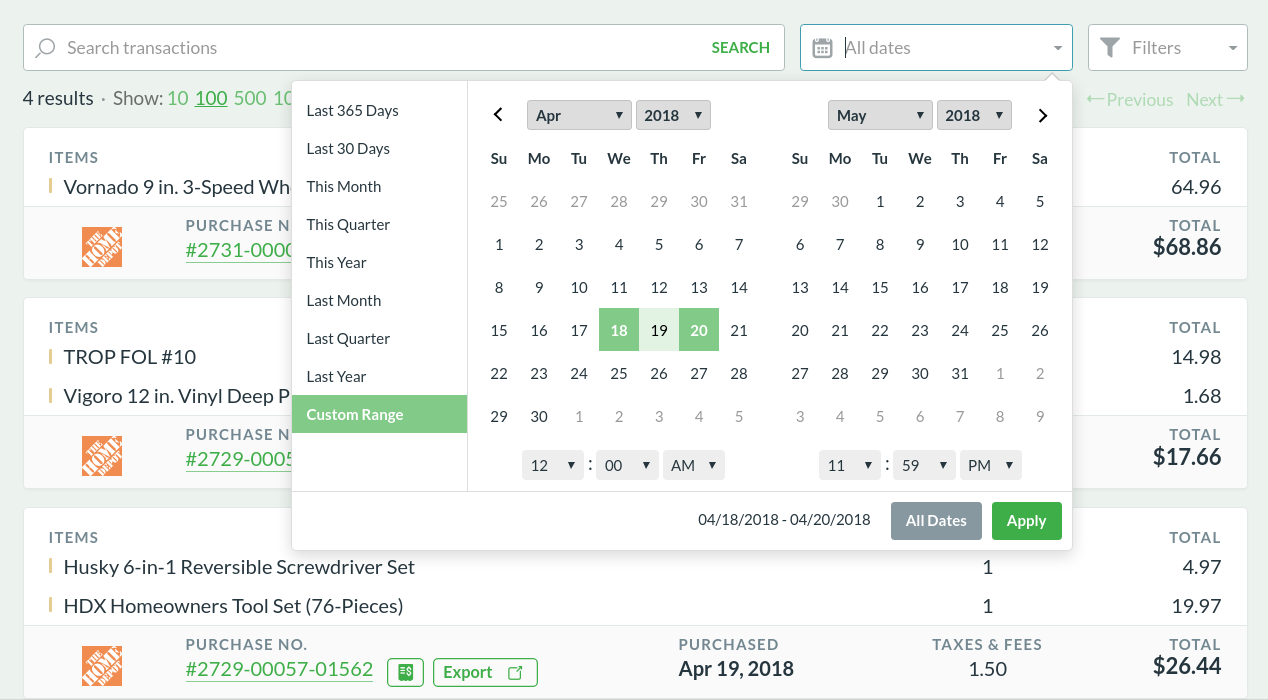The image size is (1268, 700).
Task: Open the start time AM/PM dropdown
Action: [x=694, y=464]
